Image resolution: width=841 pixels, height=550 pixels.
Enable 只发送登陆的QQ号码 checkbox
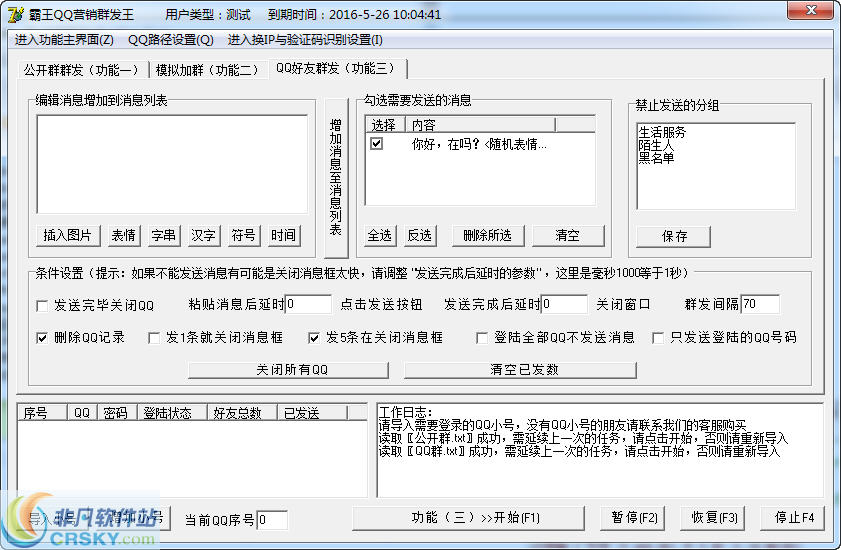click(658, 338)
